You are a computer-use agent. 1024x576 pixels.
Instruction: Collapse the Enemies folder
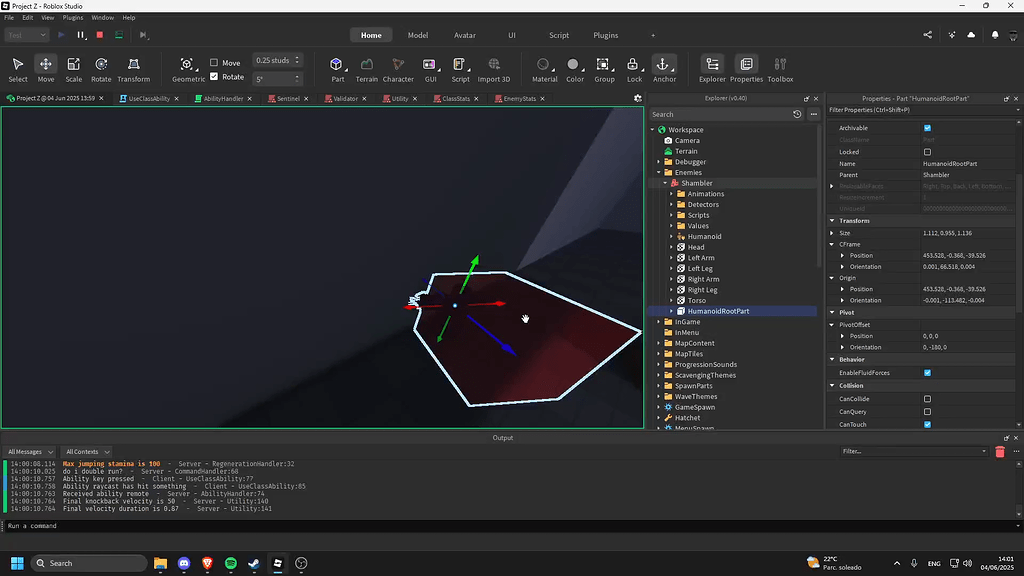657,172
